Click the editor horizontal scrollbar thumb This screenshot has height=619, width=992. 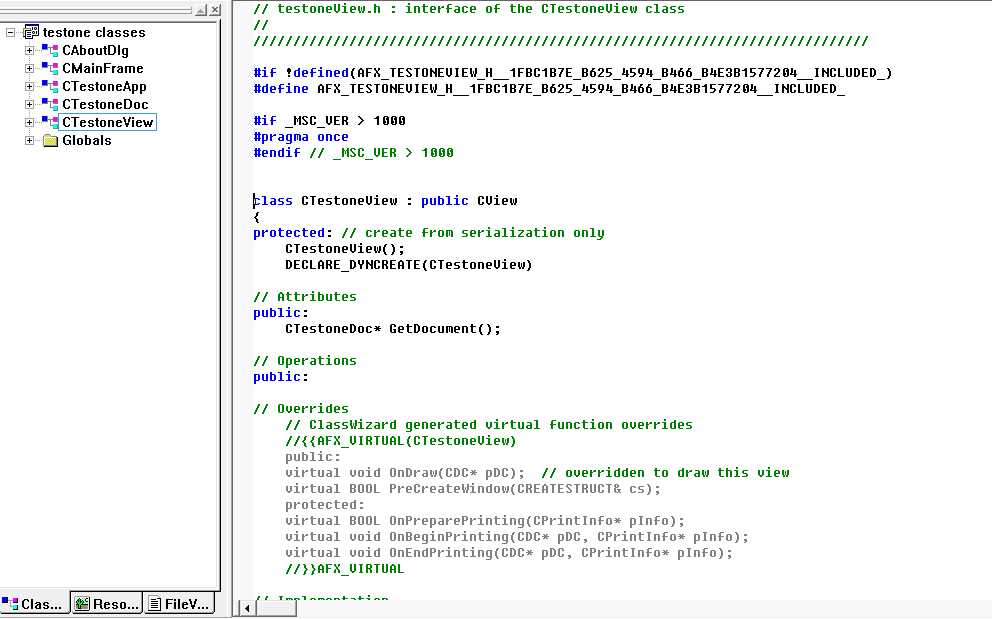(x=276, y=608)
